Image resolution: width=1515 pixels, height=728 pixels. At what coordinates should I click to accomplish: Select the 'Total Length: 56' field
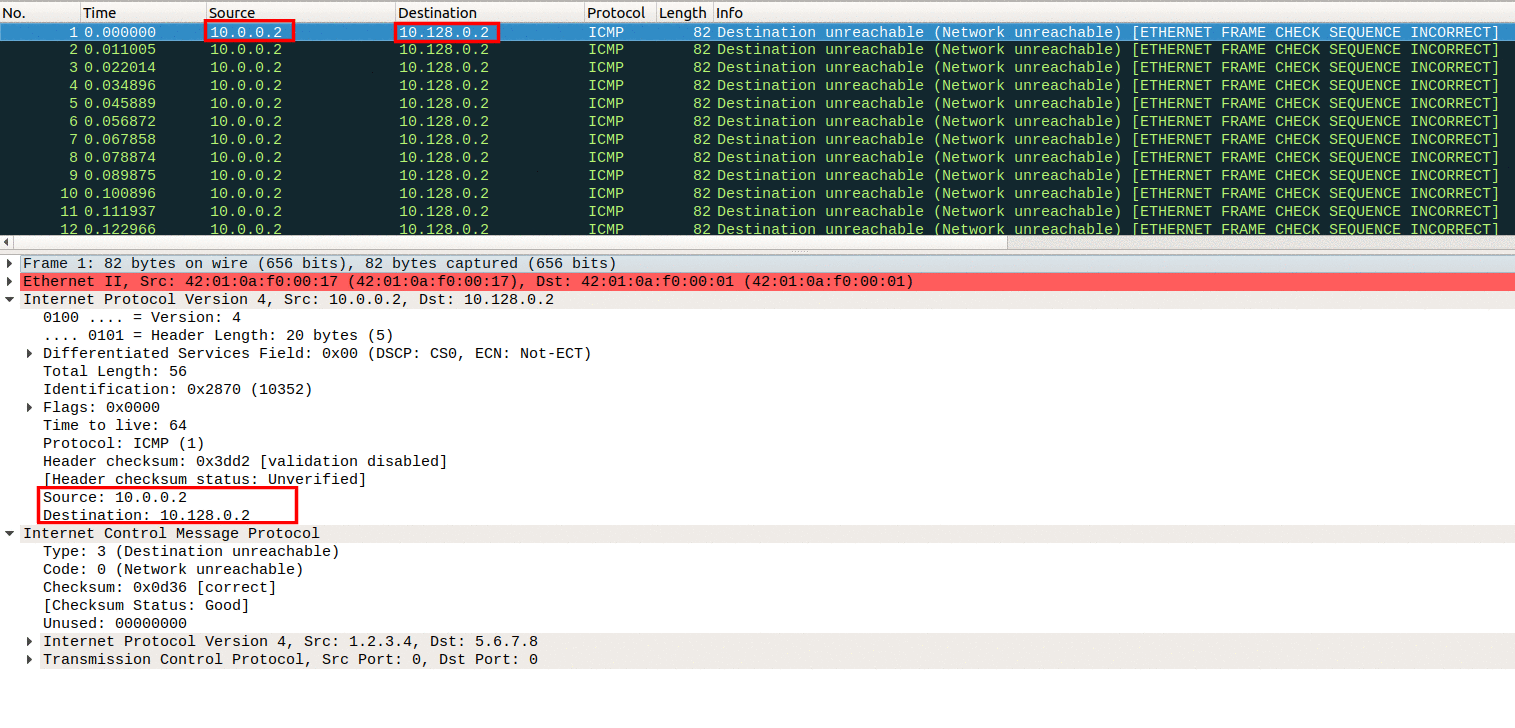[x=115, y=372]
